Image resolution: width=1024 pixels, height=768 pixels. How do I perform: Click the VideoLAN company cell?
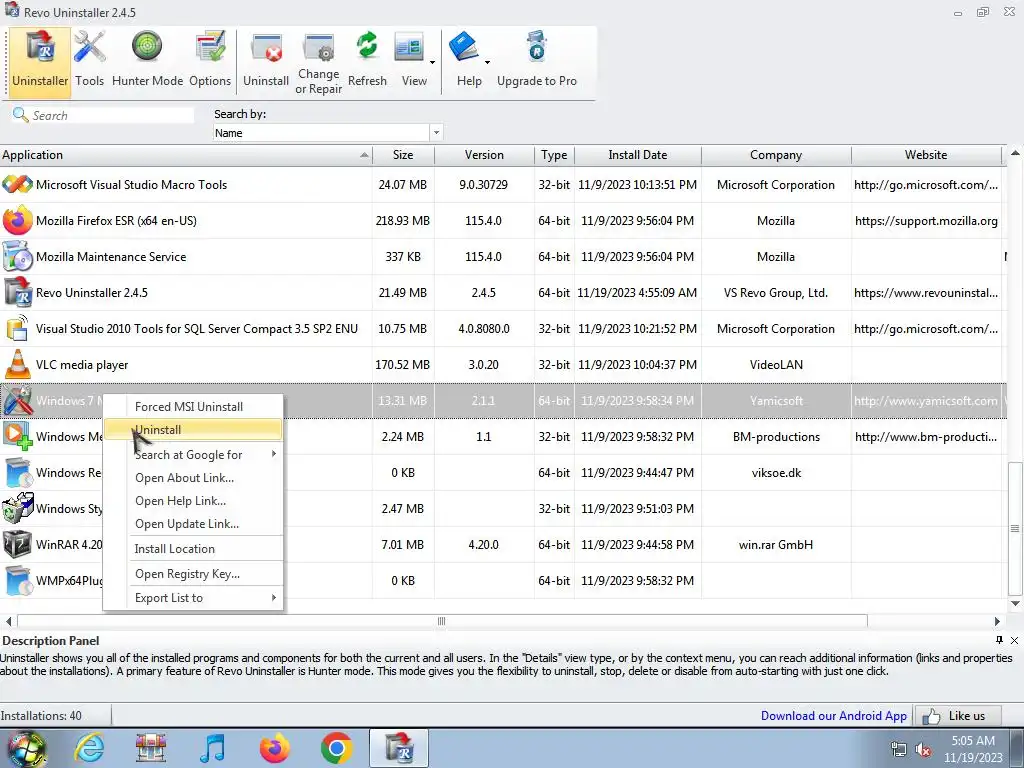click(x=776, y=364)
